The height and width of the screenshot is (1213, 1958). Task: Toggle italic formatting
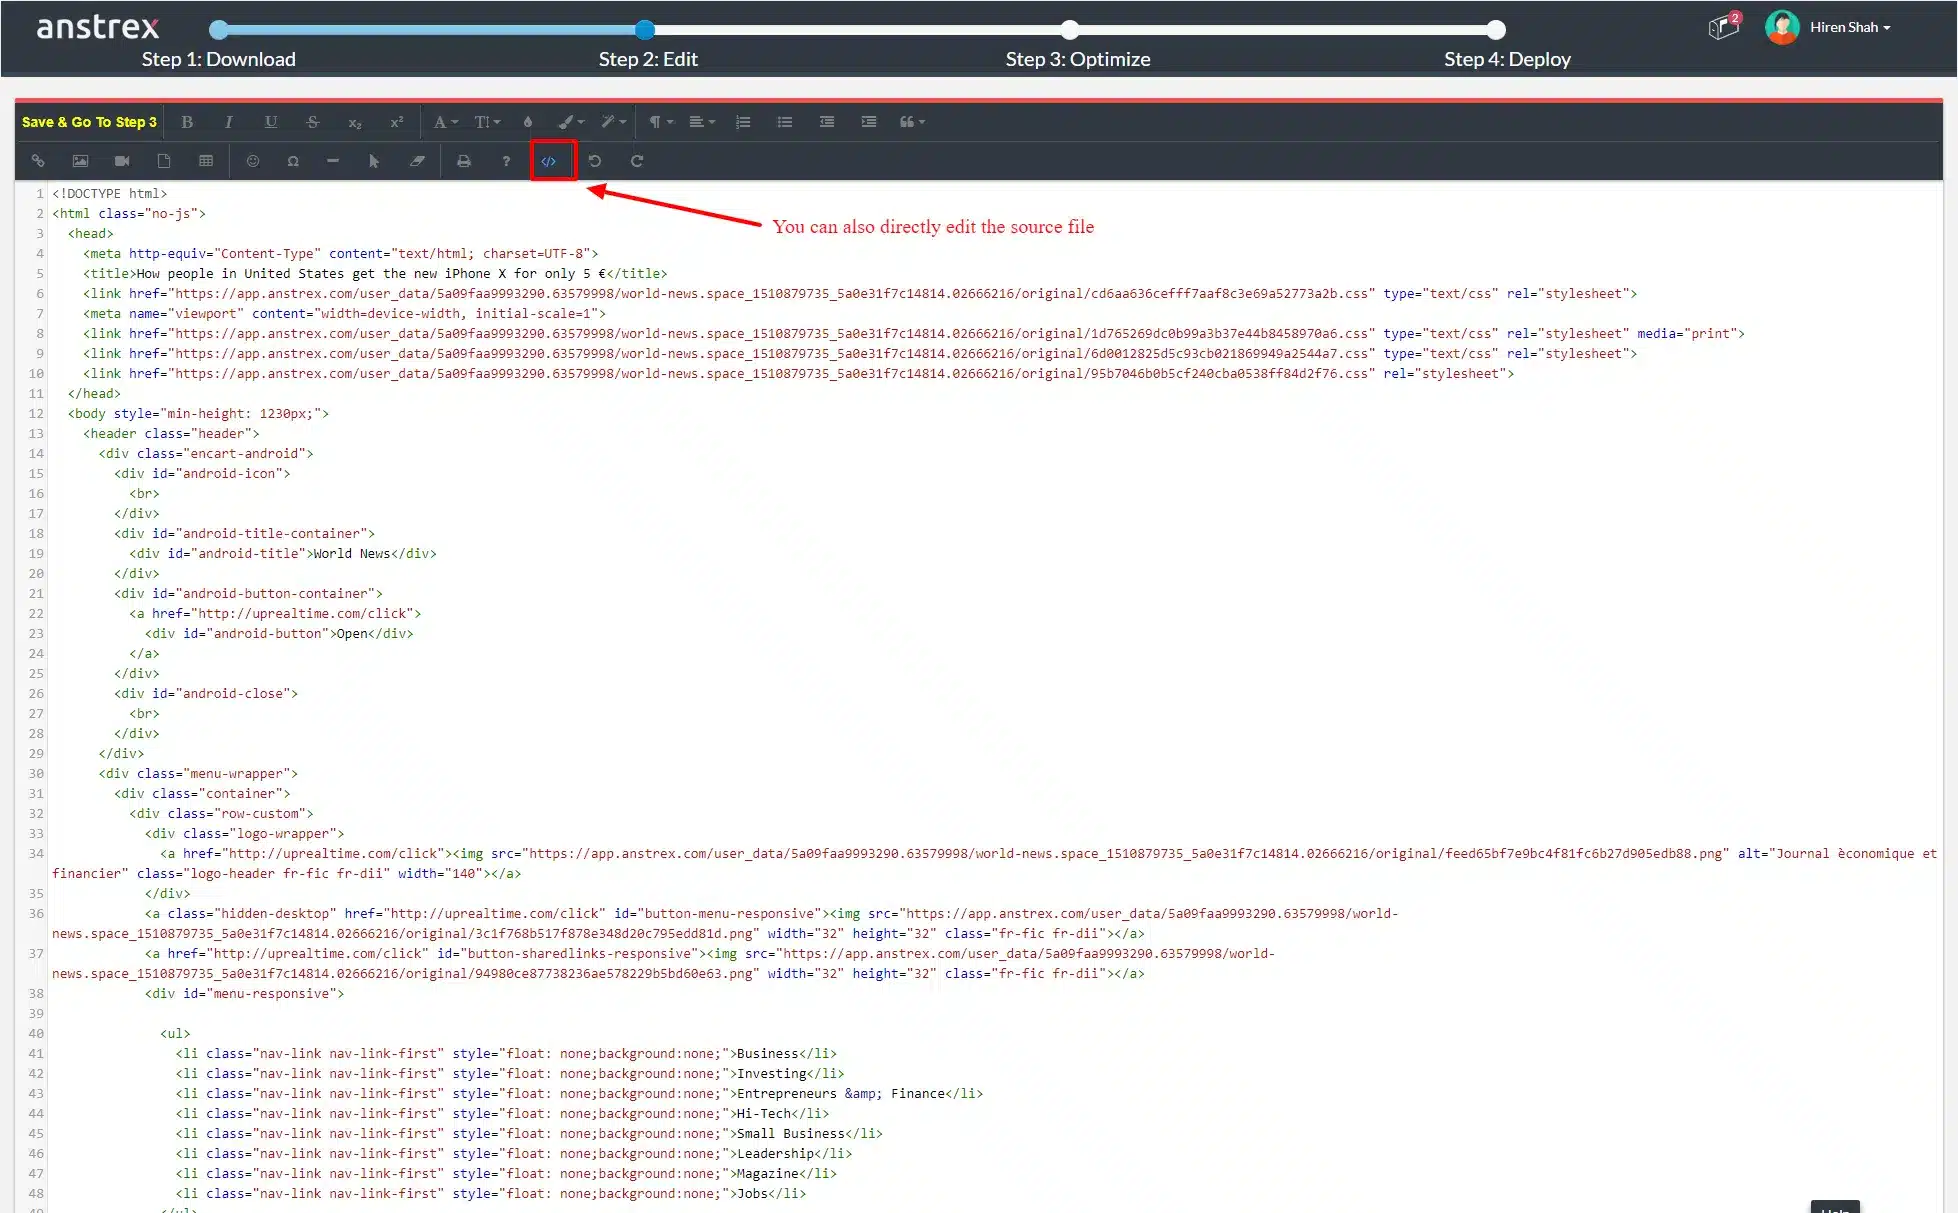tap(229, 122)
